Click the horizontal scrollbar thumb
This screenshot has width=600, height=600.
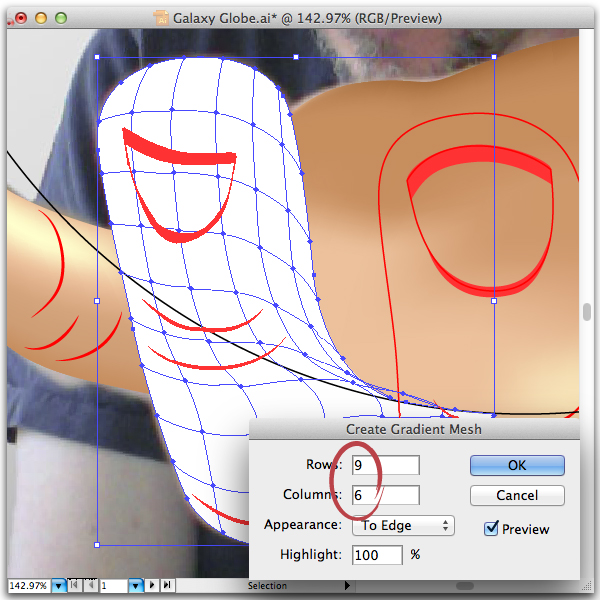click(465, 586)
